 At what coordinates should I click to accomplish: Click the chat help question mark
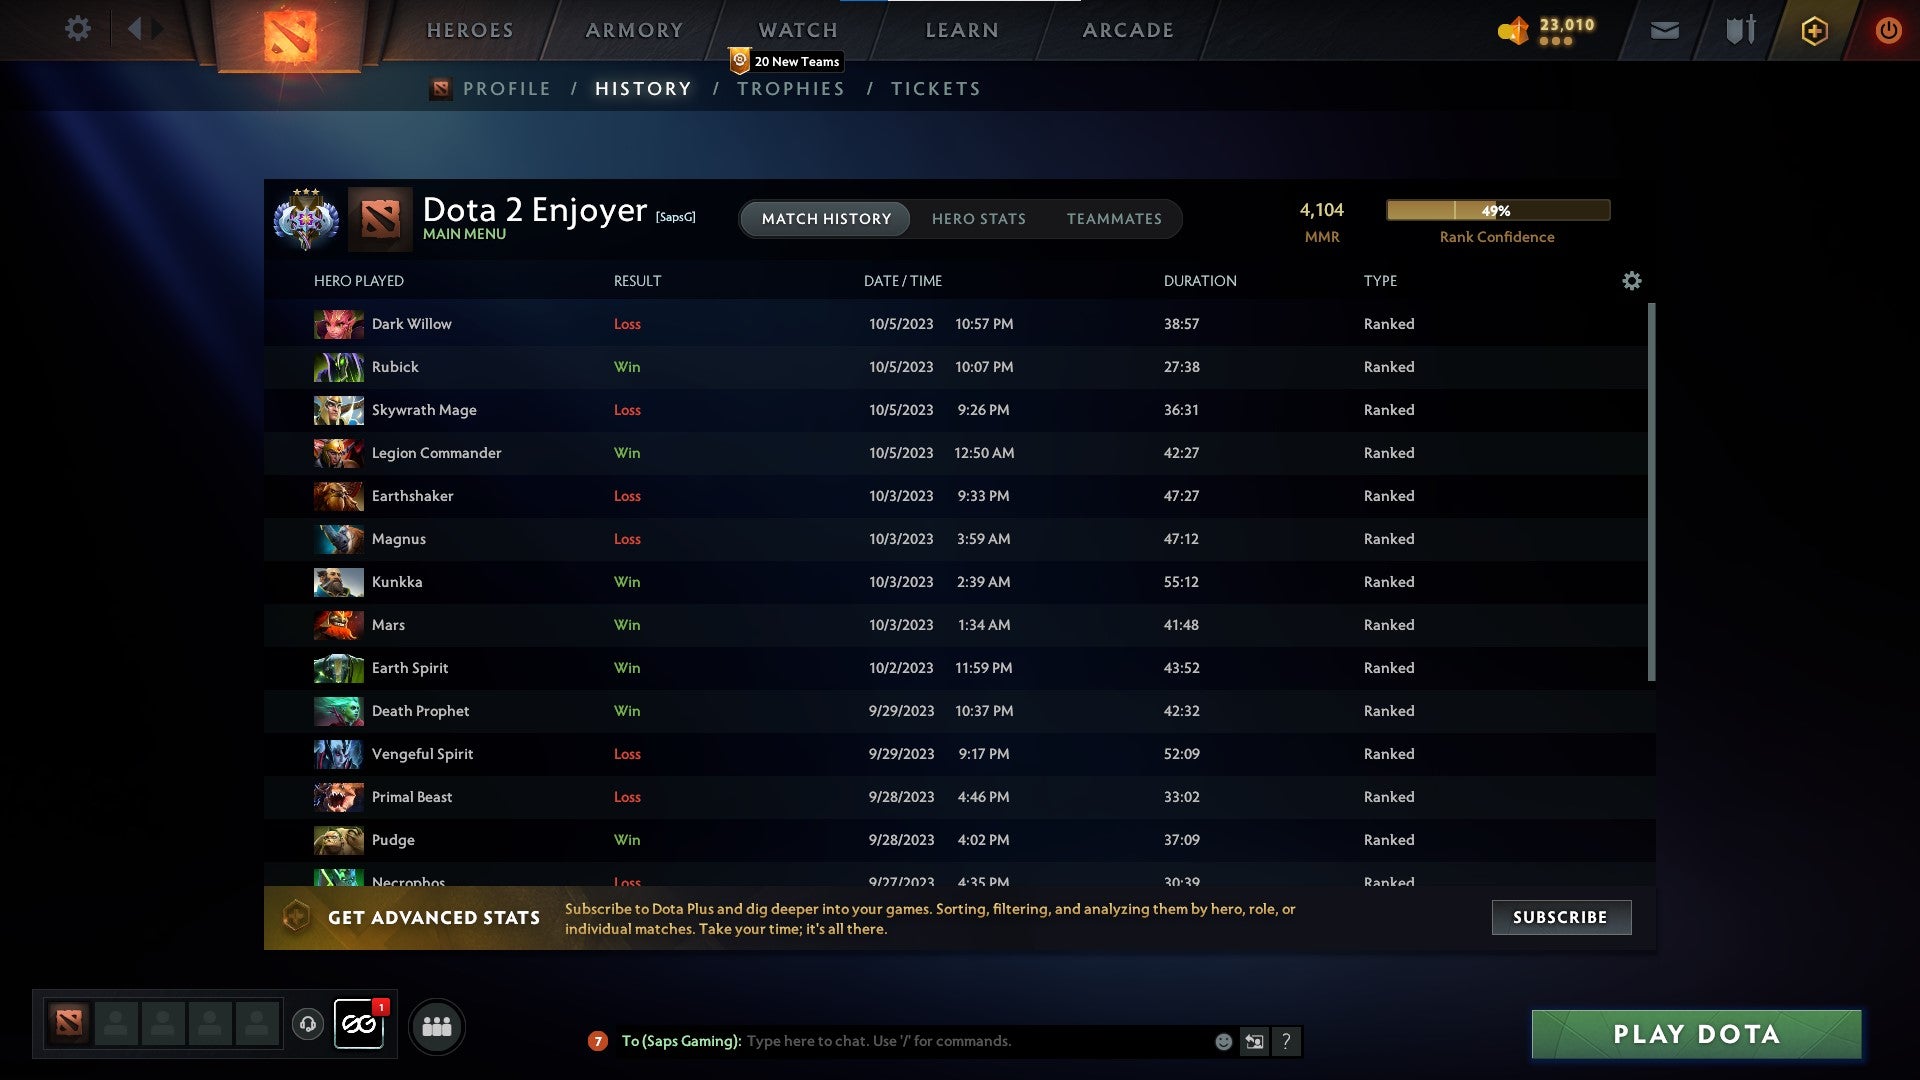1287,1041
